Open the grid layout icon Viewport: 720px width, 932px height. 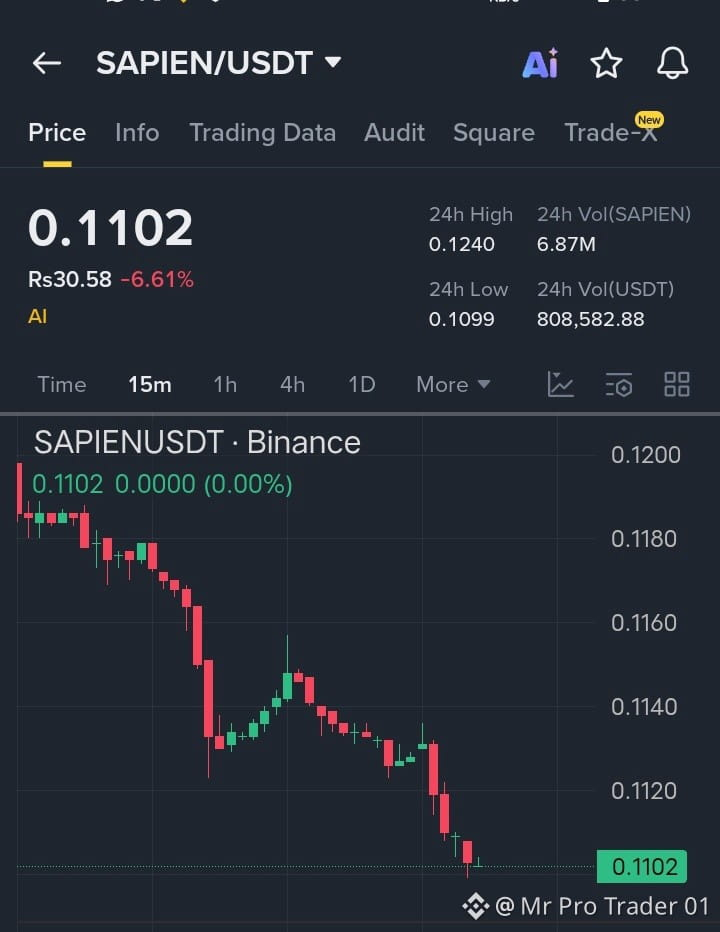tap(677, 385)
